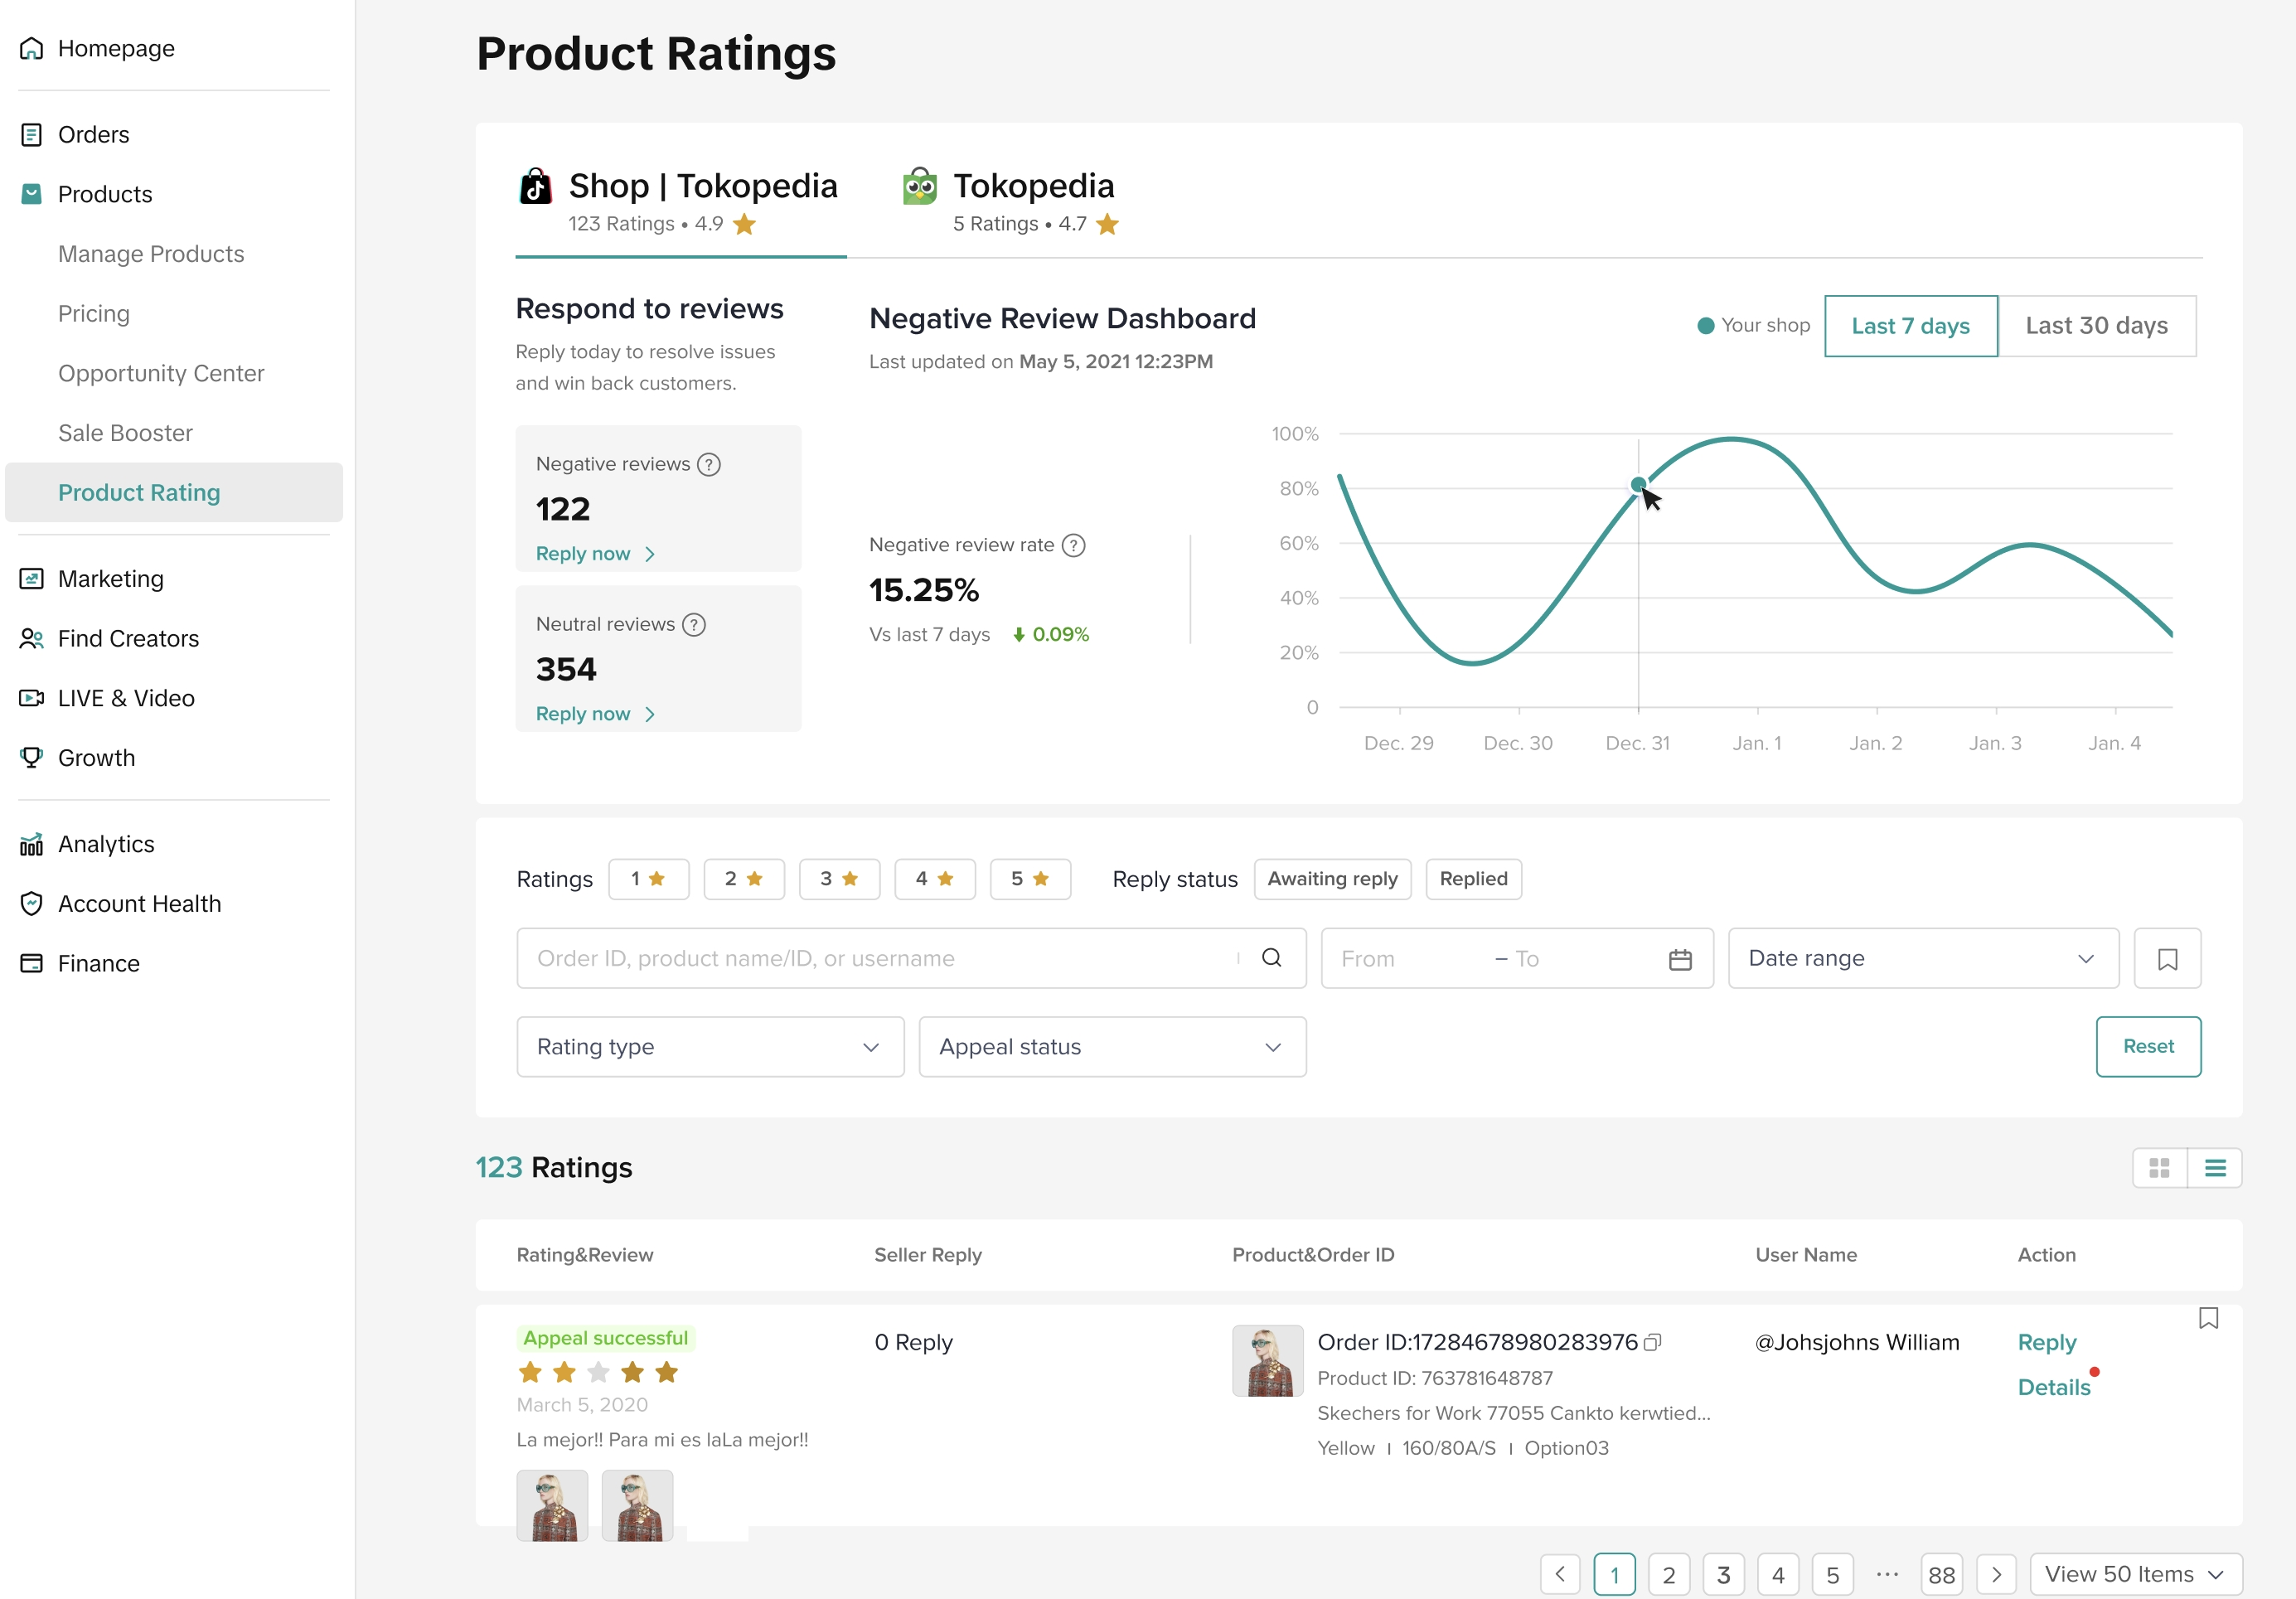Click the bookmark icon beside Date range
Viewport: 2296px width, 1599px height.
pyautogui.click(x=2167, y=959)
